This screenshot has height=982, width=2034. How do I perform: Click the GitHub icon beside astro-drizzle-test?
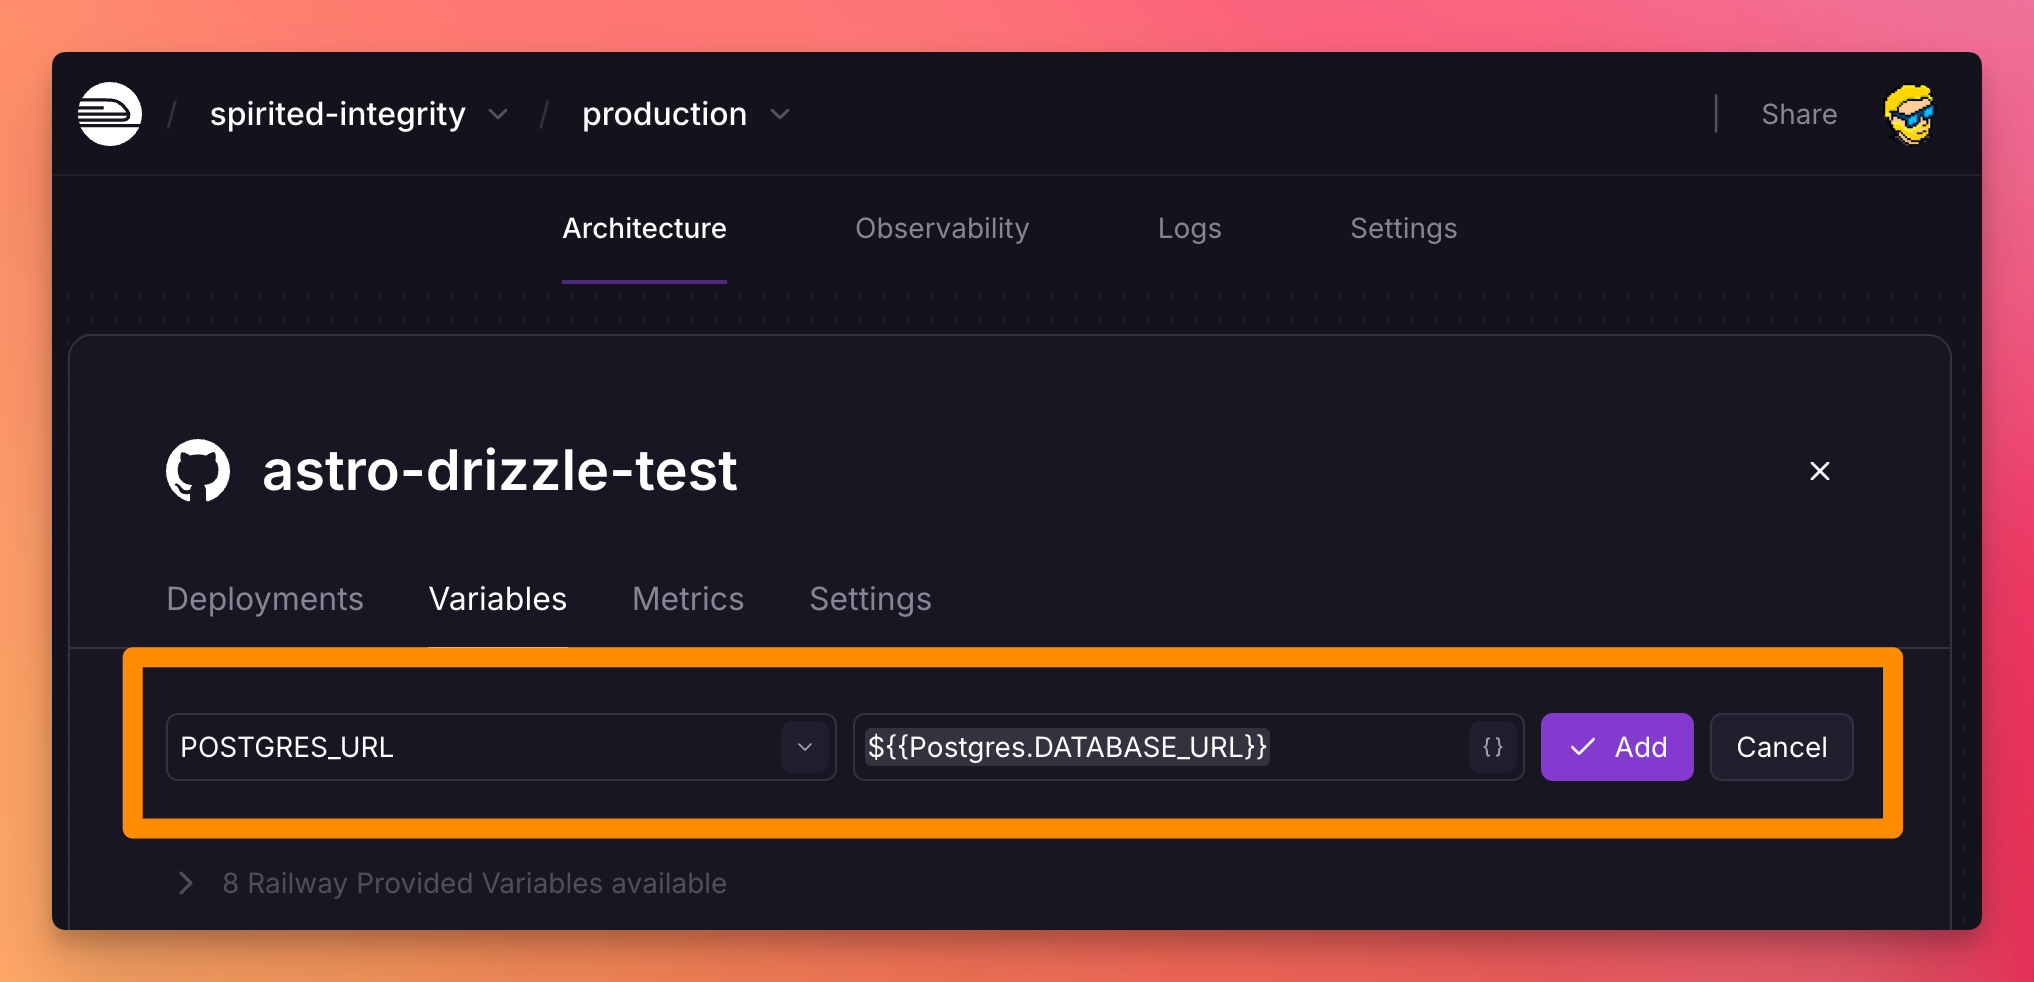198,470
